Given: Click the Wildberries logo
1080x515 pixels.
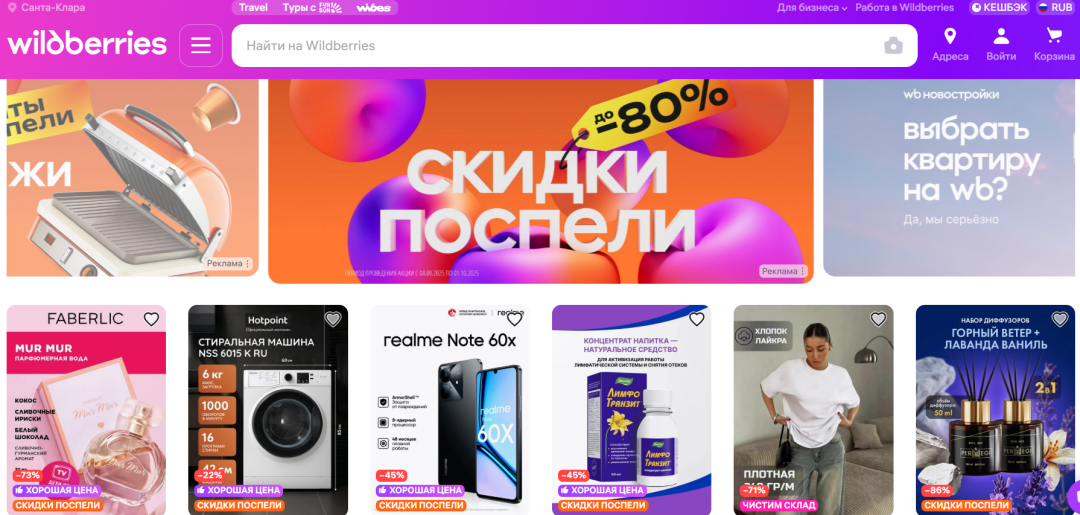Looking at the screenshot, I should point(87,44).
